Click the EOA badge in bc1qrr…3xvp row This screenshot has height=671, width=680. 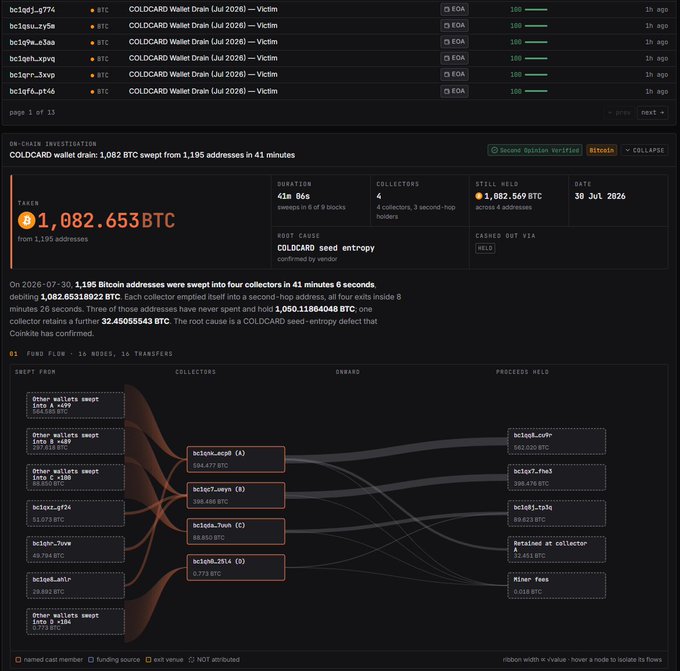[454, 74]
